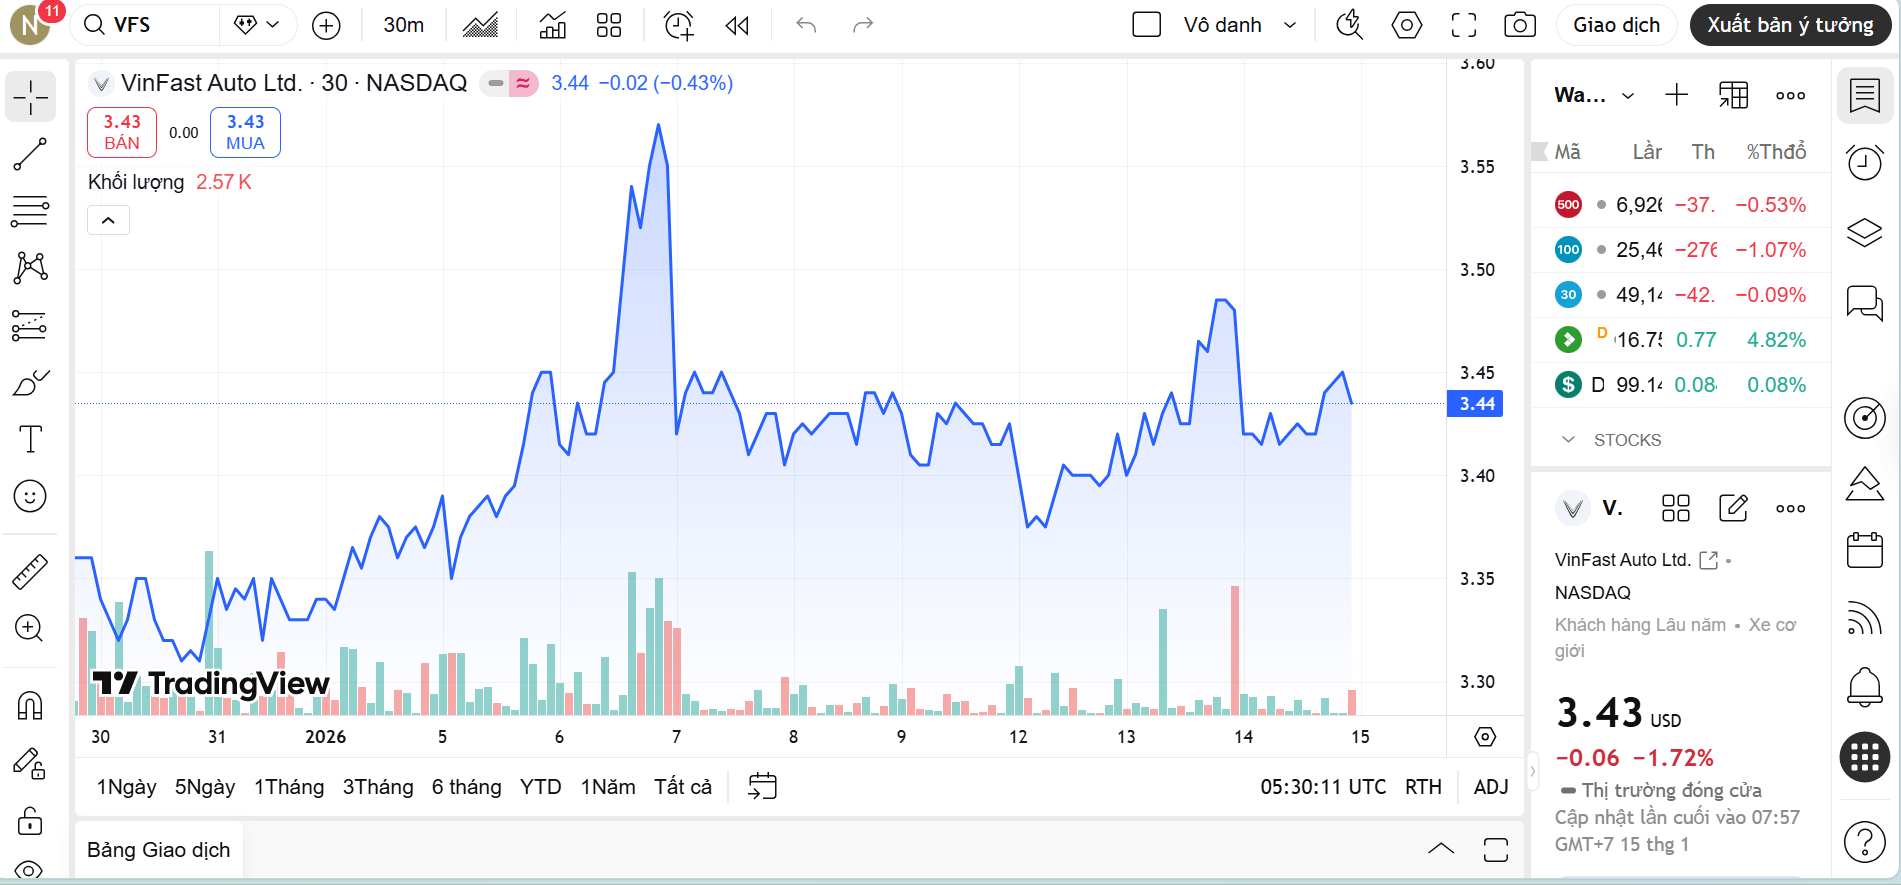
Task: Open the Bảng Giao dịch tab
Action: (x=158, y=850)
